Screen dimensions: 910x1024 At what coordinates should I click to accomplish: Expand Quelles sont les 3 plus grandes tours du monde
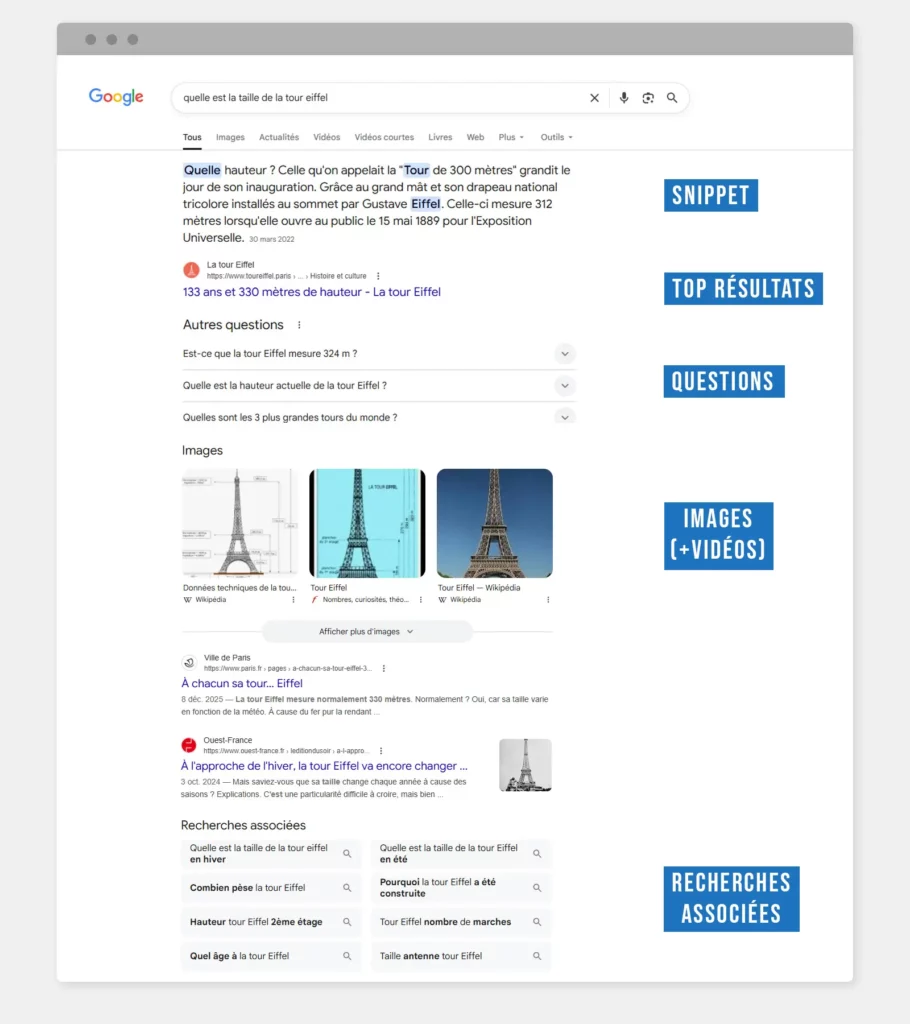coord(565,416)
